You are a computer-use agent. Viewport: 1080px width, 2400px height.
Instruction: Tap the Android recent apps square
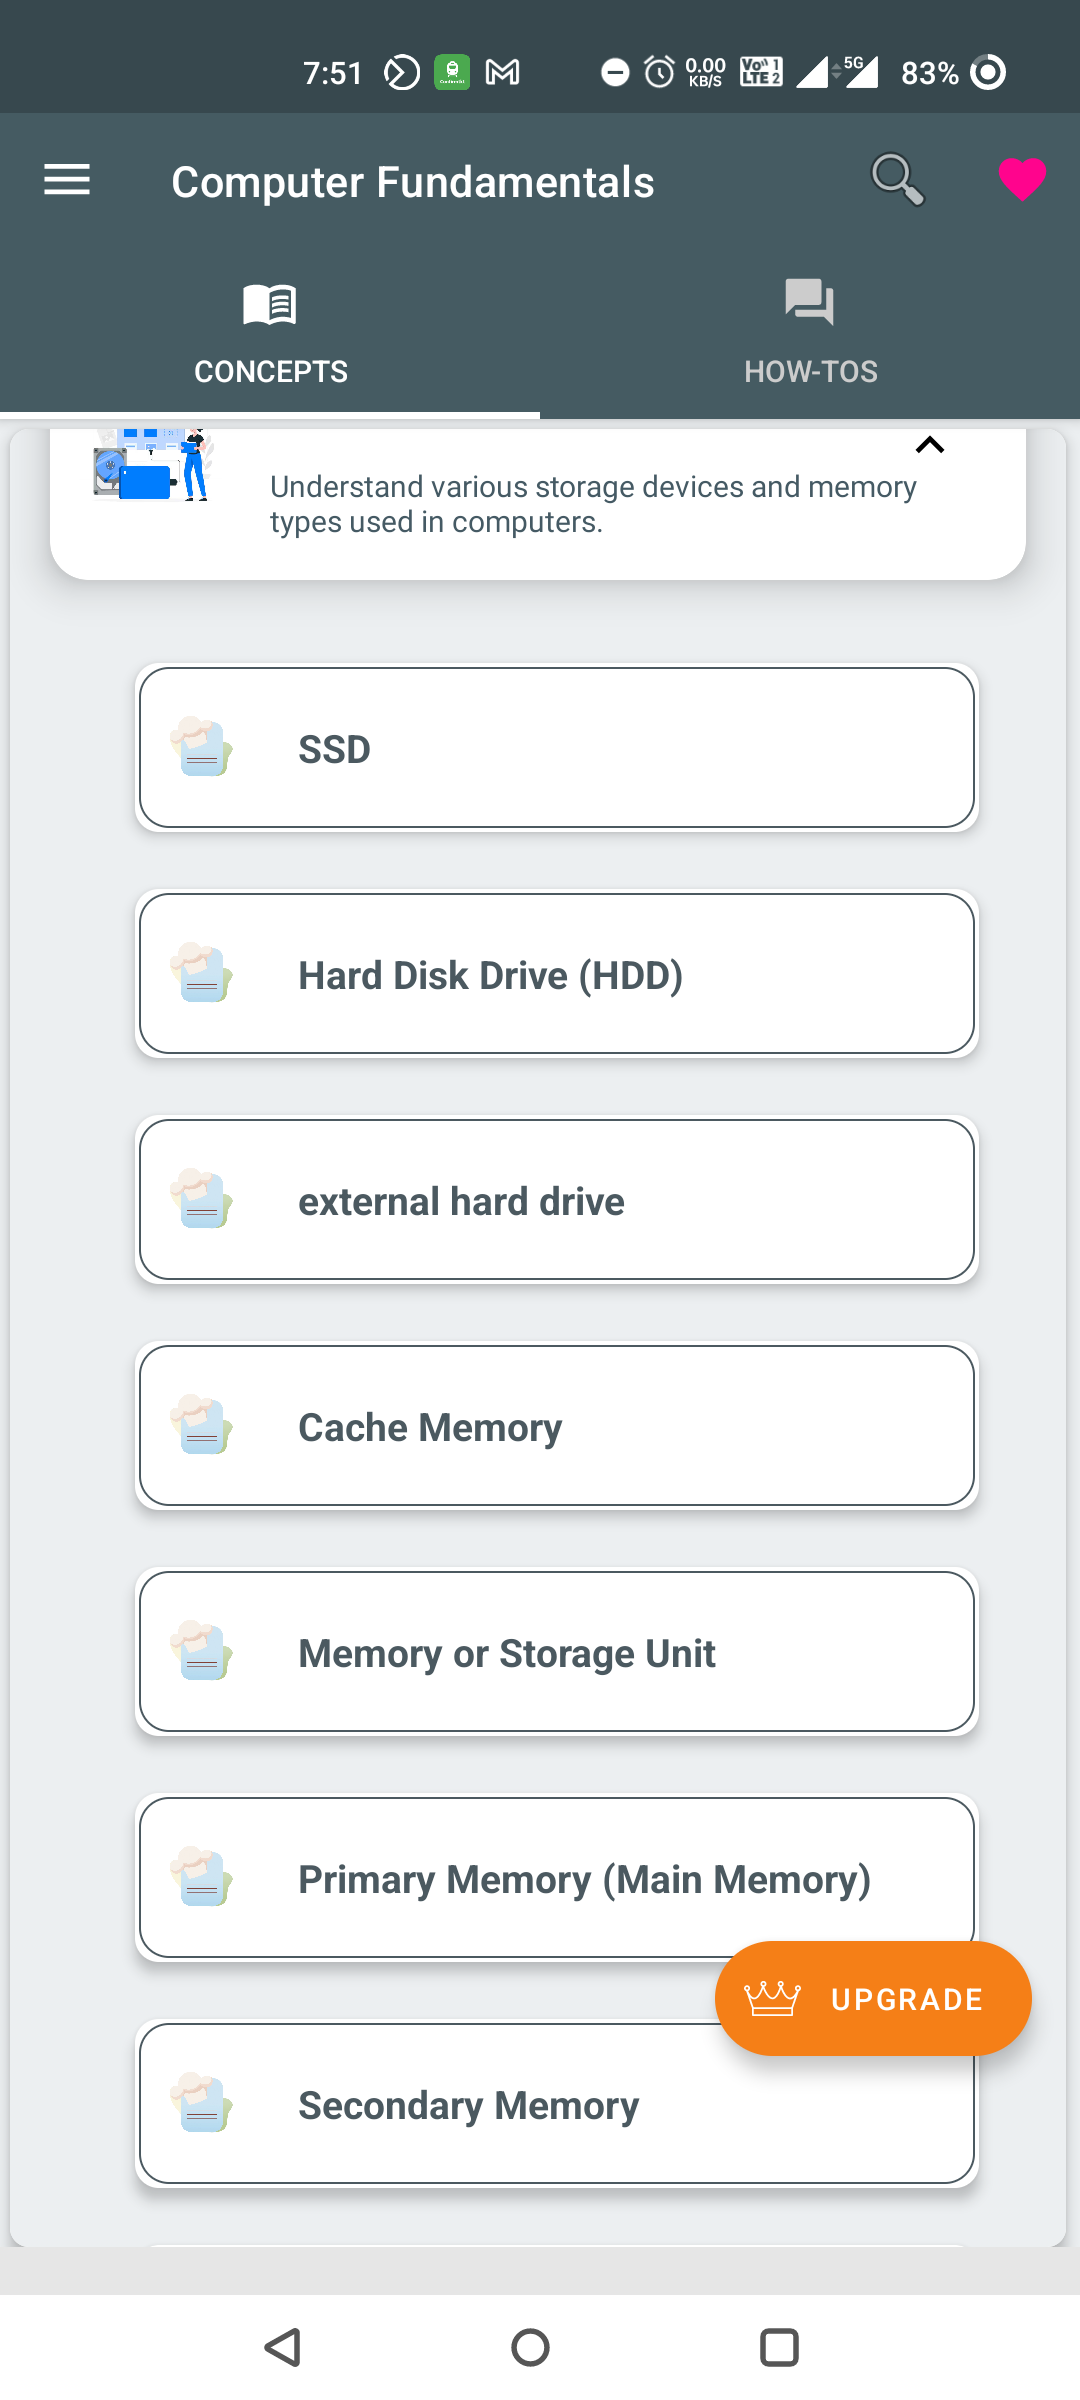click(x=779, y=2347)
